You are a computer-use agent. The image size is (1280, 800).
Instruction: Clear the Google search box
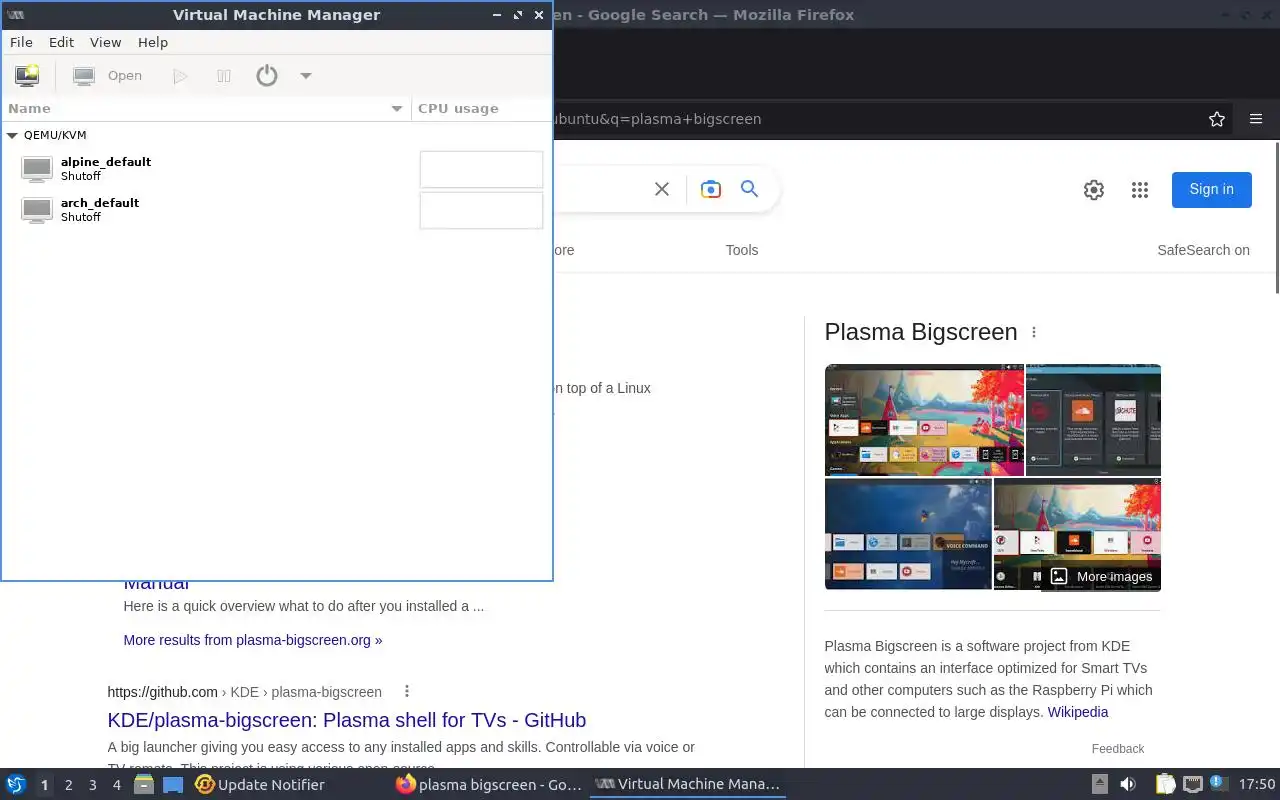(662, 189)
